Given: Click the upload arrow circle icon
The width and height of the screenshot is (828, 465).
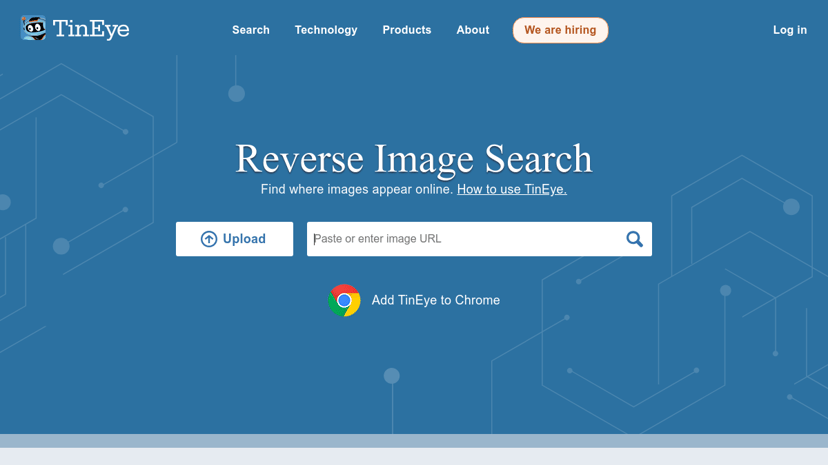Looking at the screenshot, I should click(209, 239).
